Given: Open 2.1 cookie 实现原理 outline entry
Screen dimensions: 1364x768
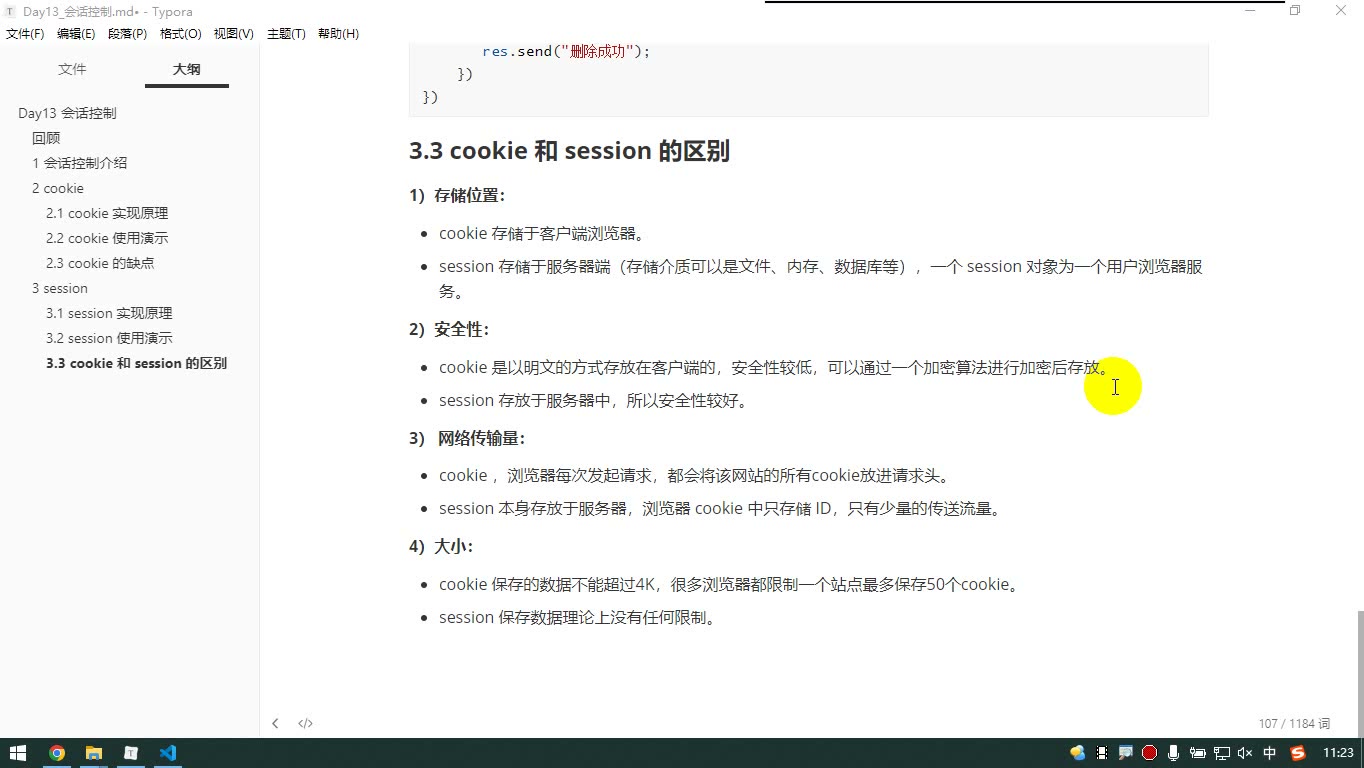Looking at the screenshot, I should point(107,213).
